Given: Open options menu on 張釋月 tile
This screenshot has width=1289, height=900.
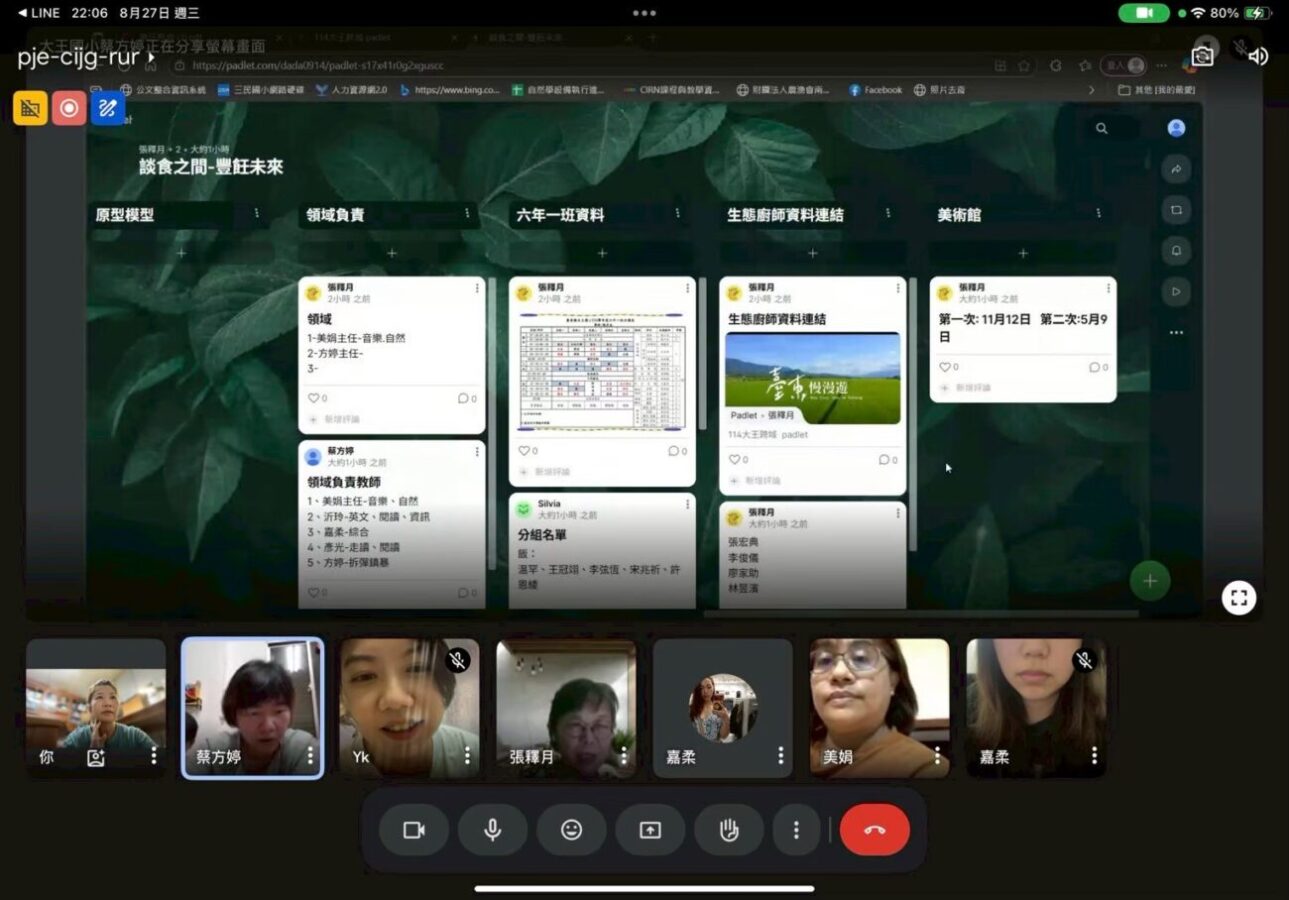Looking at the screenshot, I should tap(623, 756).
